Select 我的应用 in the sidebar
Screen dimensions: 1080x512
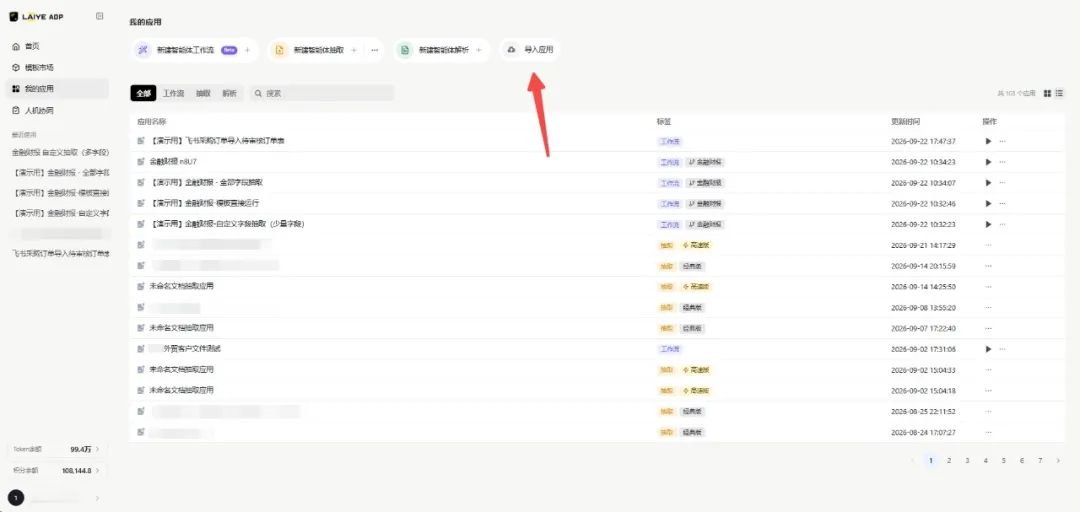(x=58, y=89)
